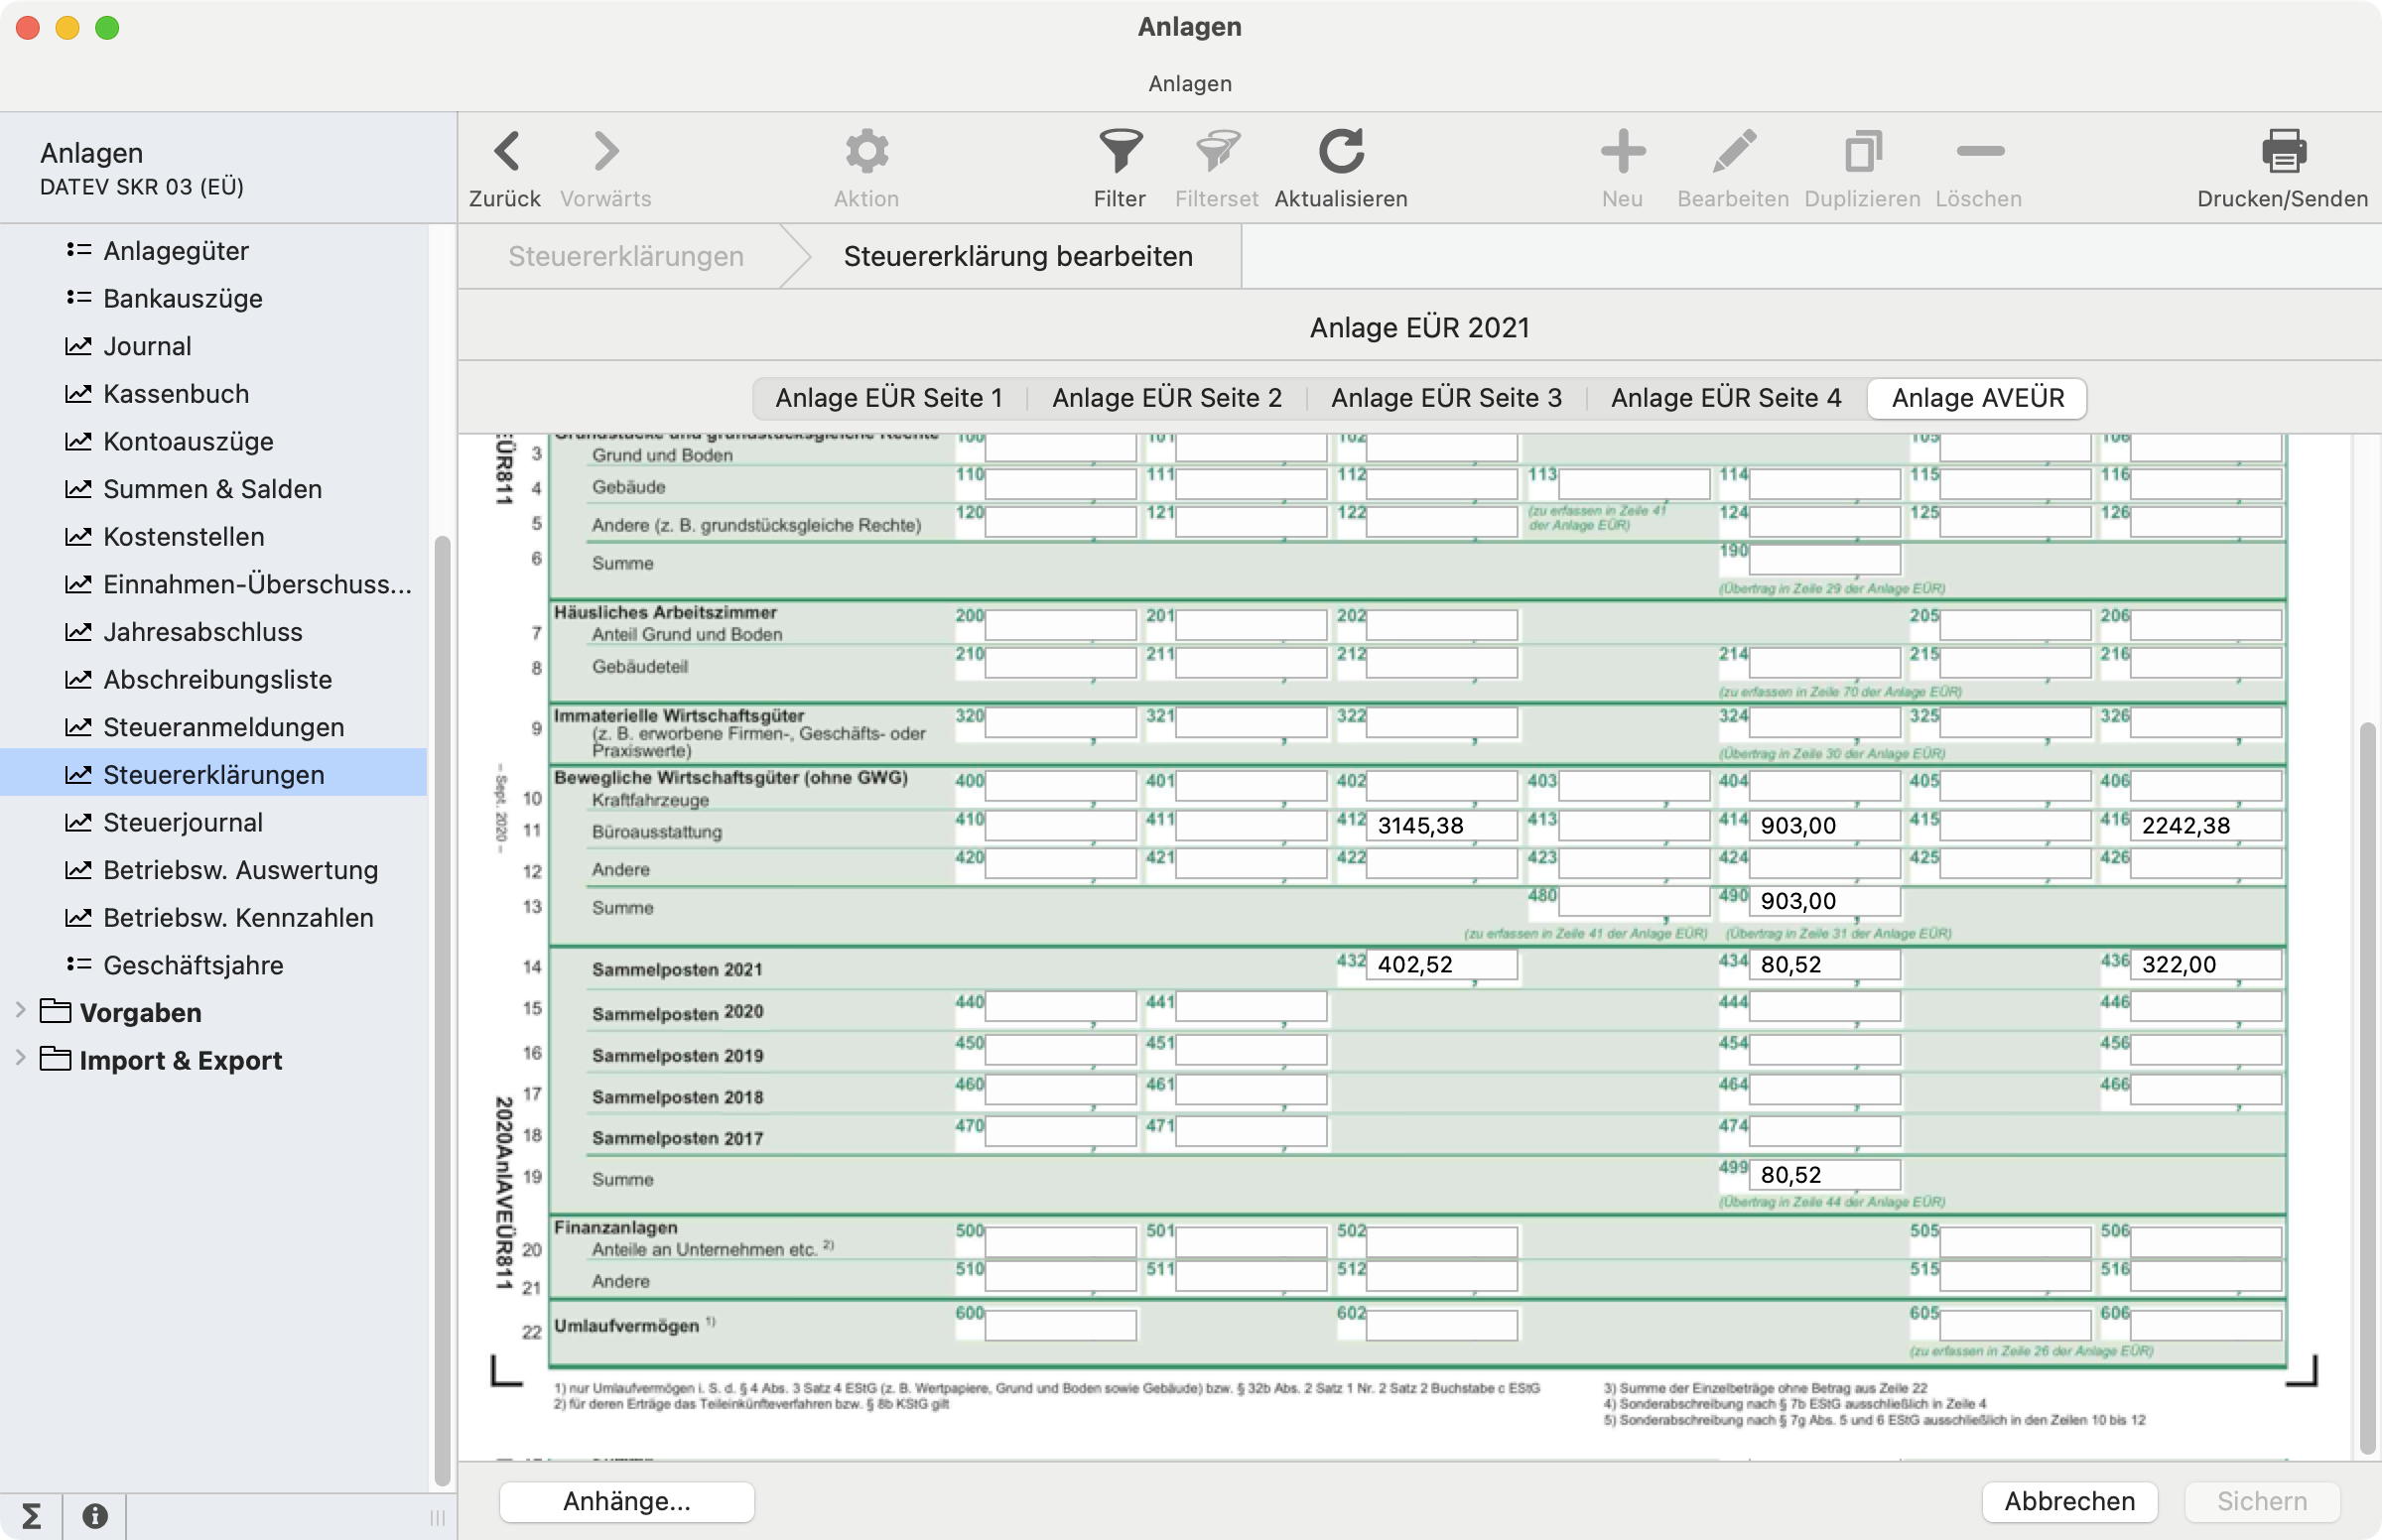Go back with the Zurück arrow

pos(506,152)
